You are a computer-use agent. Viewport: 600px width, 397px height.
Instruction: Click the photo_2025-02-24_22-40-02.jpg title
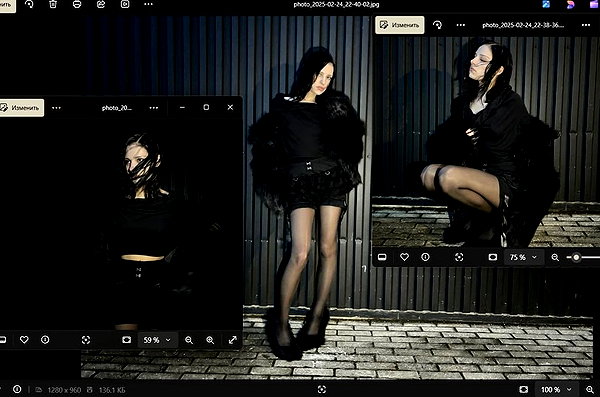pyautogui.click(x=336, y=5)
